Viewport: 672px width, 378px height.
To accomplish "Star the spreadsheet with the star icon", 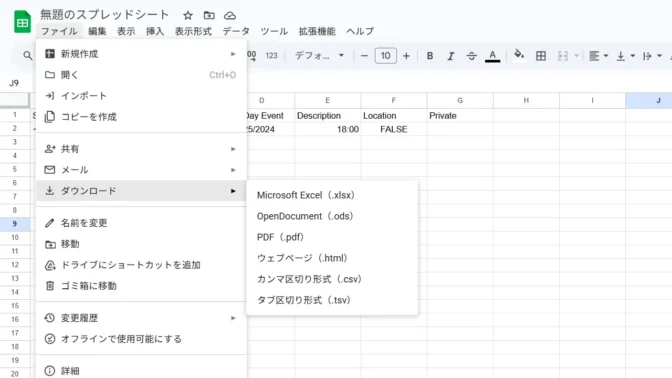I will pos(188,16).
